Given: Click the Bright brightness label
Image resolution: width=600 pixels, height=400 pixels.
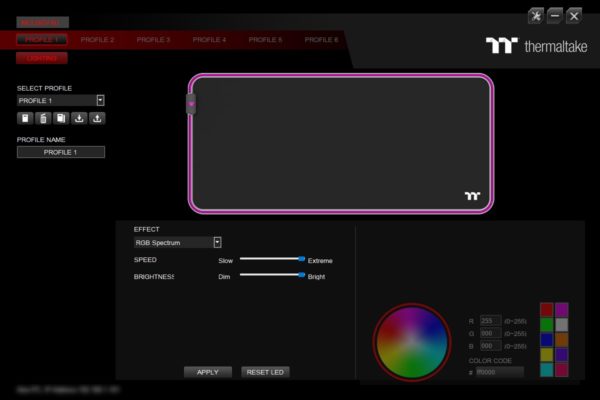Looking at the screenshot, I should [x=316, y=277].
